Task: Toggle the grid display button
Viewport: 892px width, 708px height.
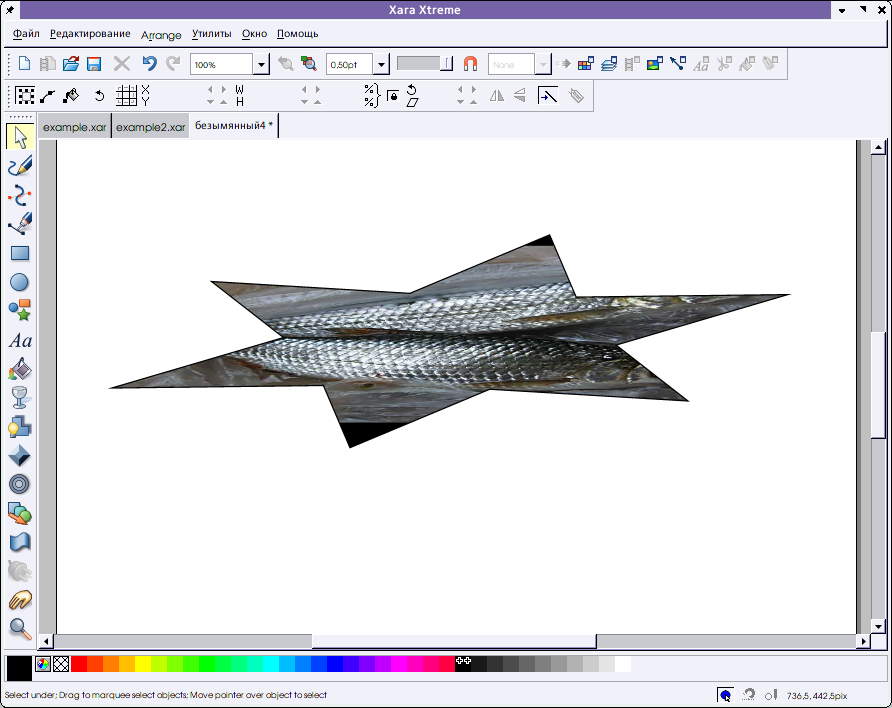Action: [x=126, y=96]
